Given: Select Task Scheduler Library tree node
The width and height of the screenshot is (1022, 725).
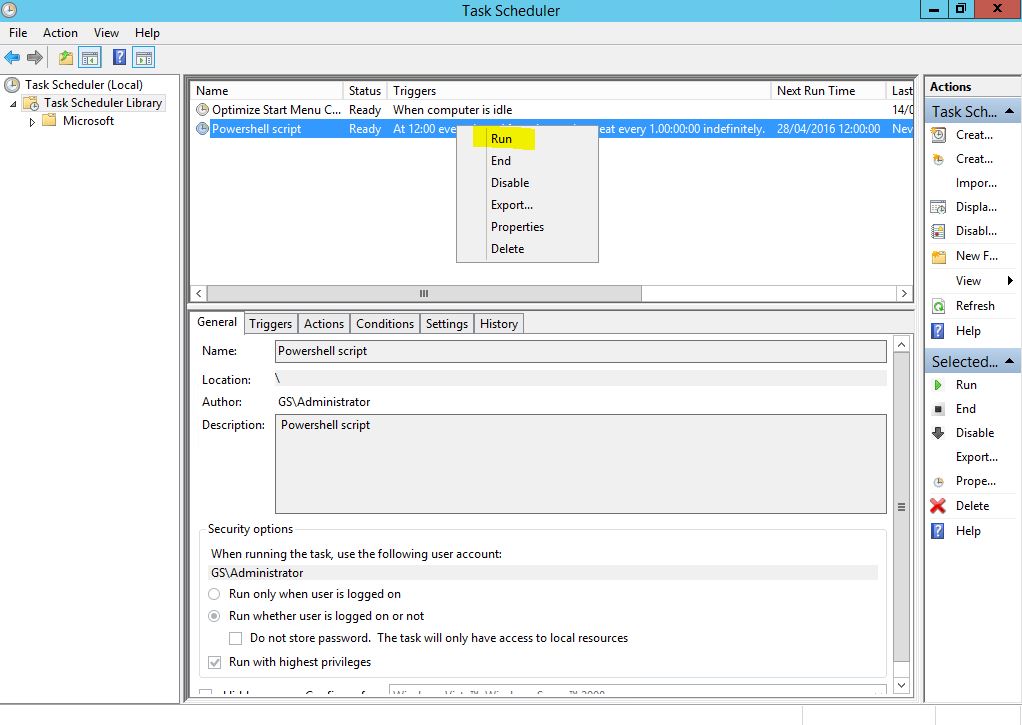Looking at the screenshot, I should (x=103, y=103).
